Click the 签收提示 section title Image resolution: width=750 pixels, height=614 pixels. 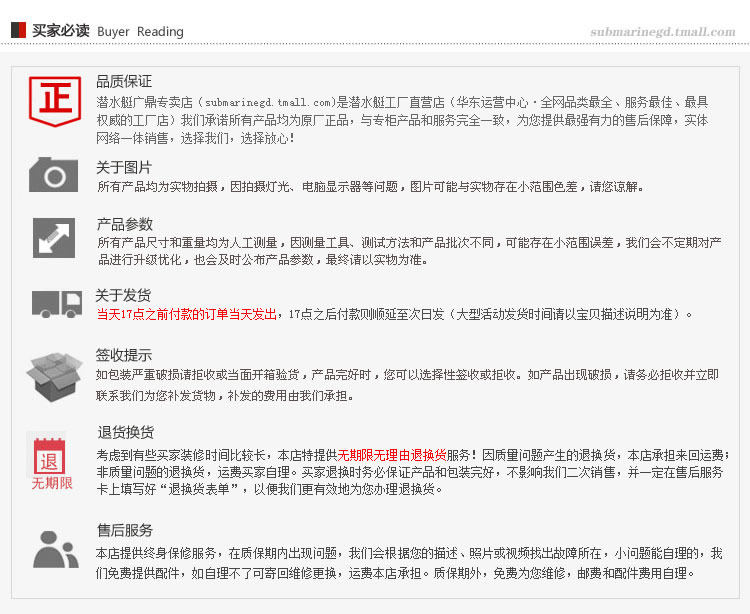124,355
